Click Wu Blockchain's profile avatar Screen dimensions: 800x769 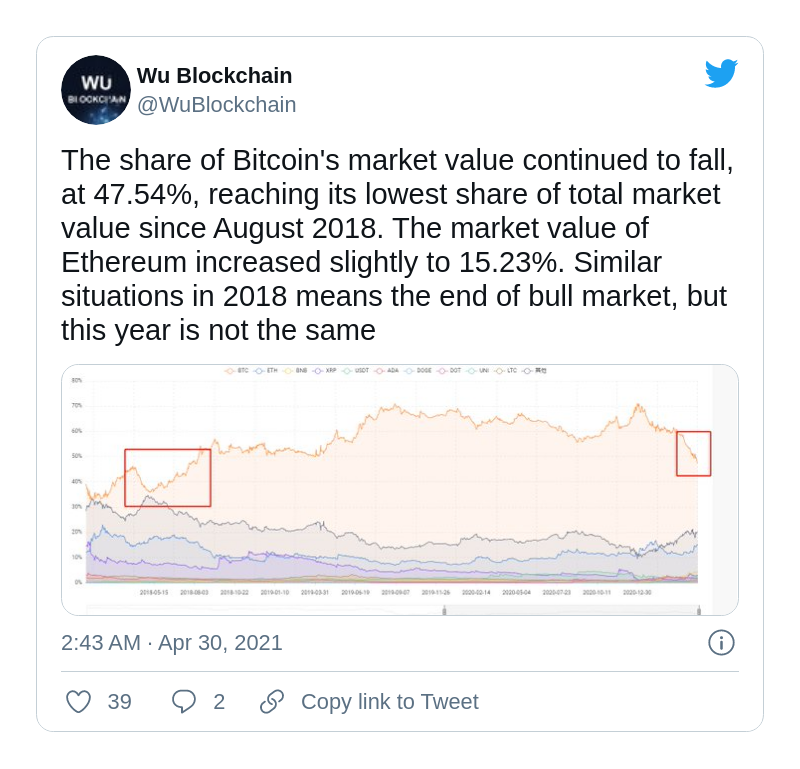pos(96,90)
